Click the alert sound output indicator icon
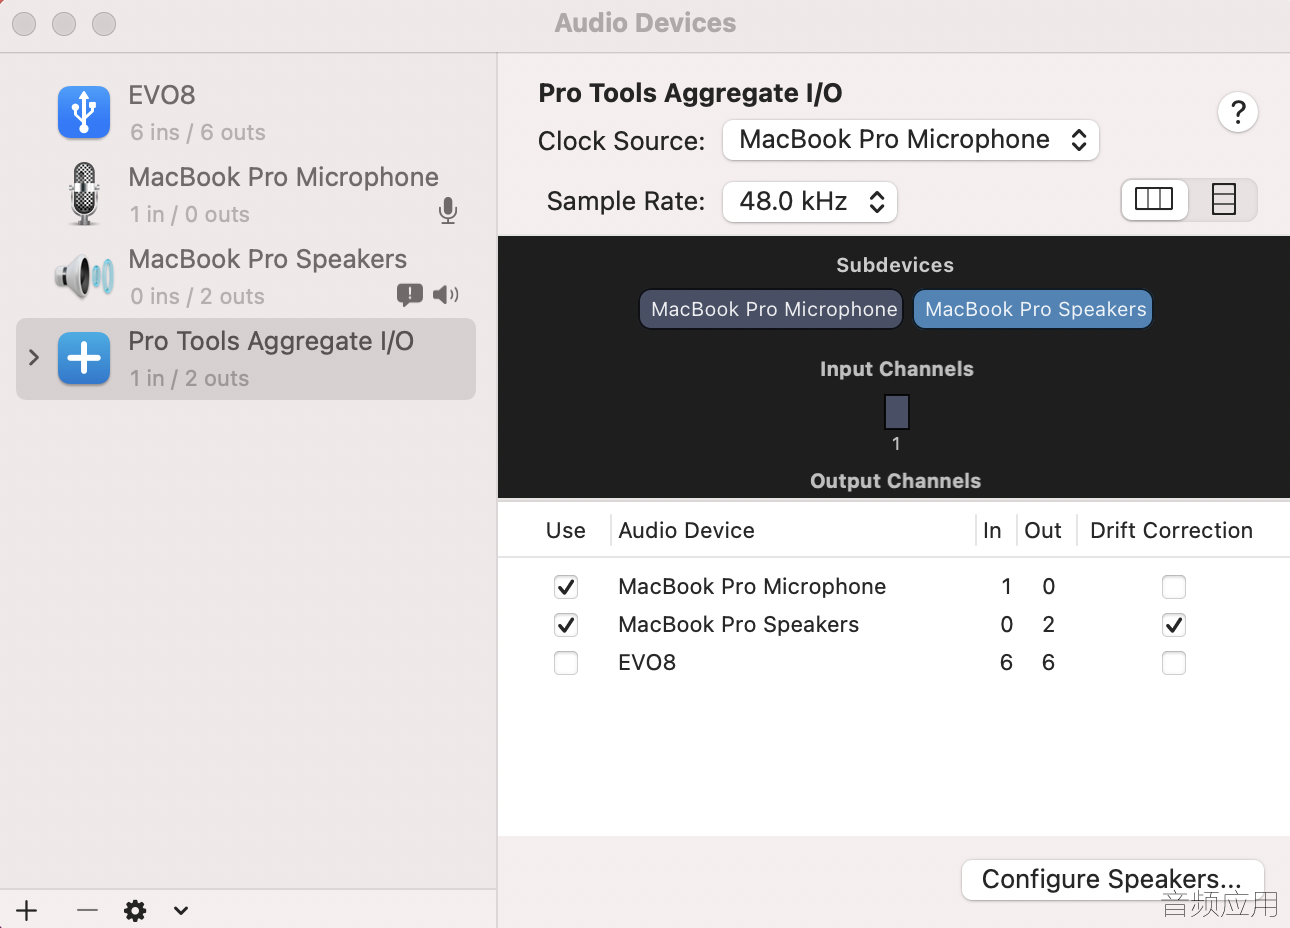This screenshot has height=928, width=1290. point(410,294)
